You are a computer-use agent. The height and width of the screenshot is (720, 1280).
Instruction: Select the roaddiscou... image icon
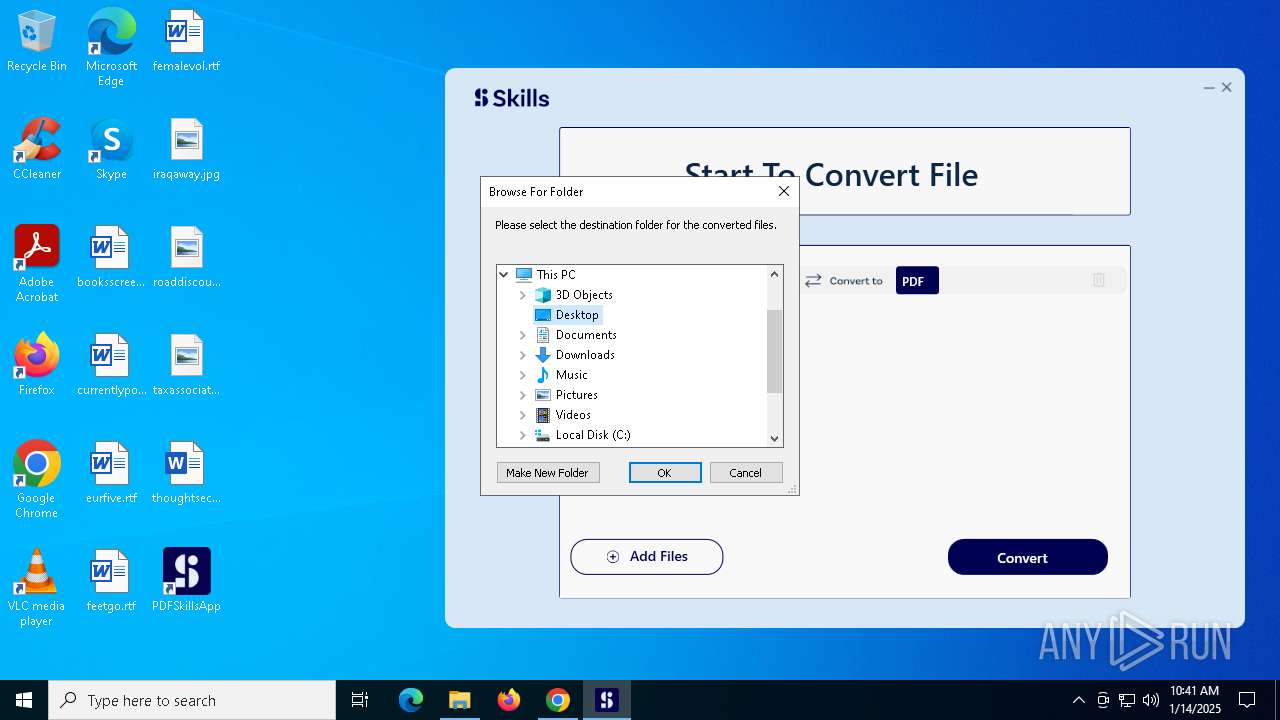click(186, 257)
